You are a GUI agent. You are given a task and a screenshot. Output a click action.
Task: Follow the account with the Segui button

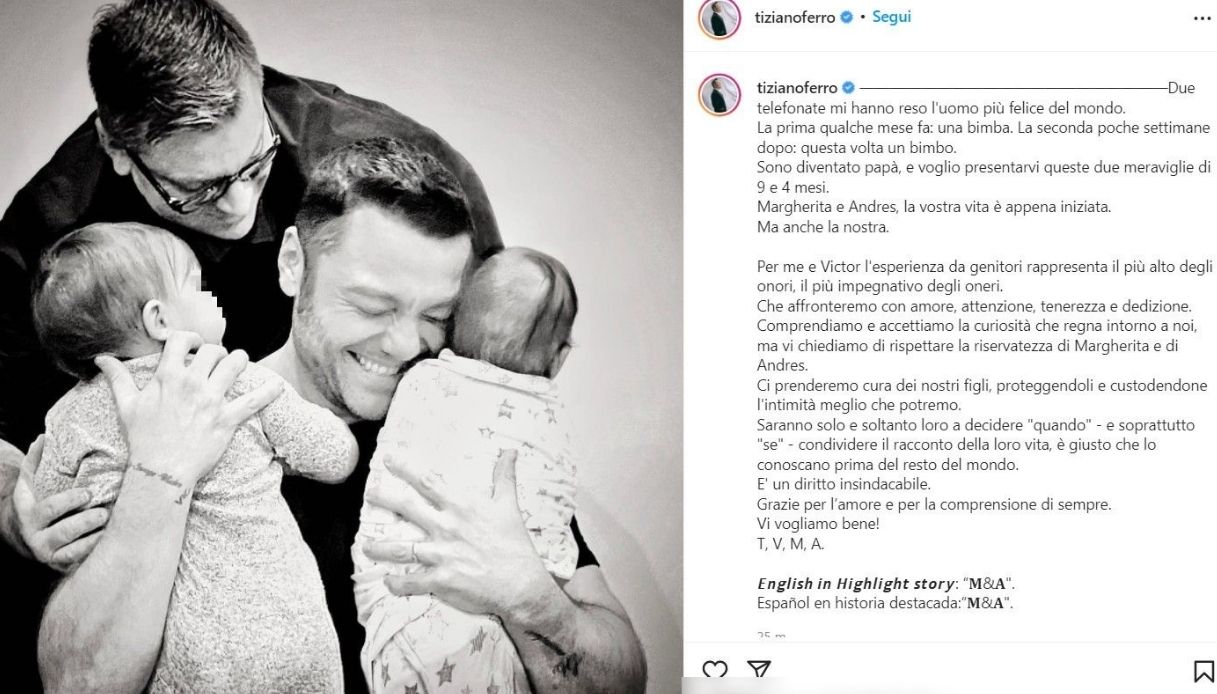click(x=891, y=18)
